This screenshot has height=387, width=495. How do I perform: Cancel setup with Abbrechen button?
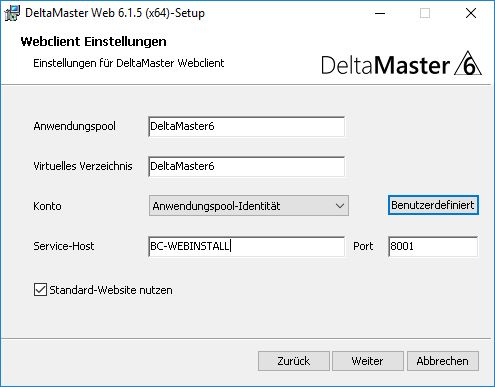(443, 361)
